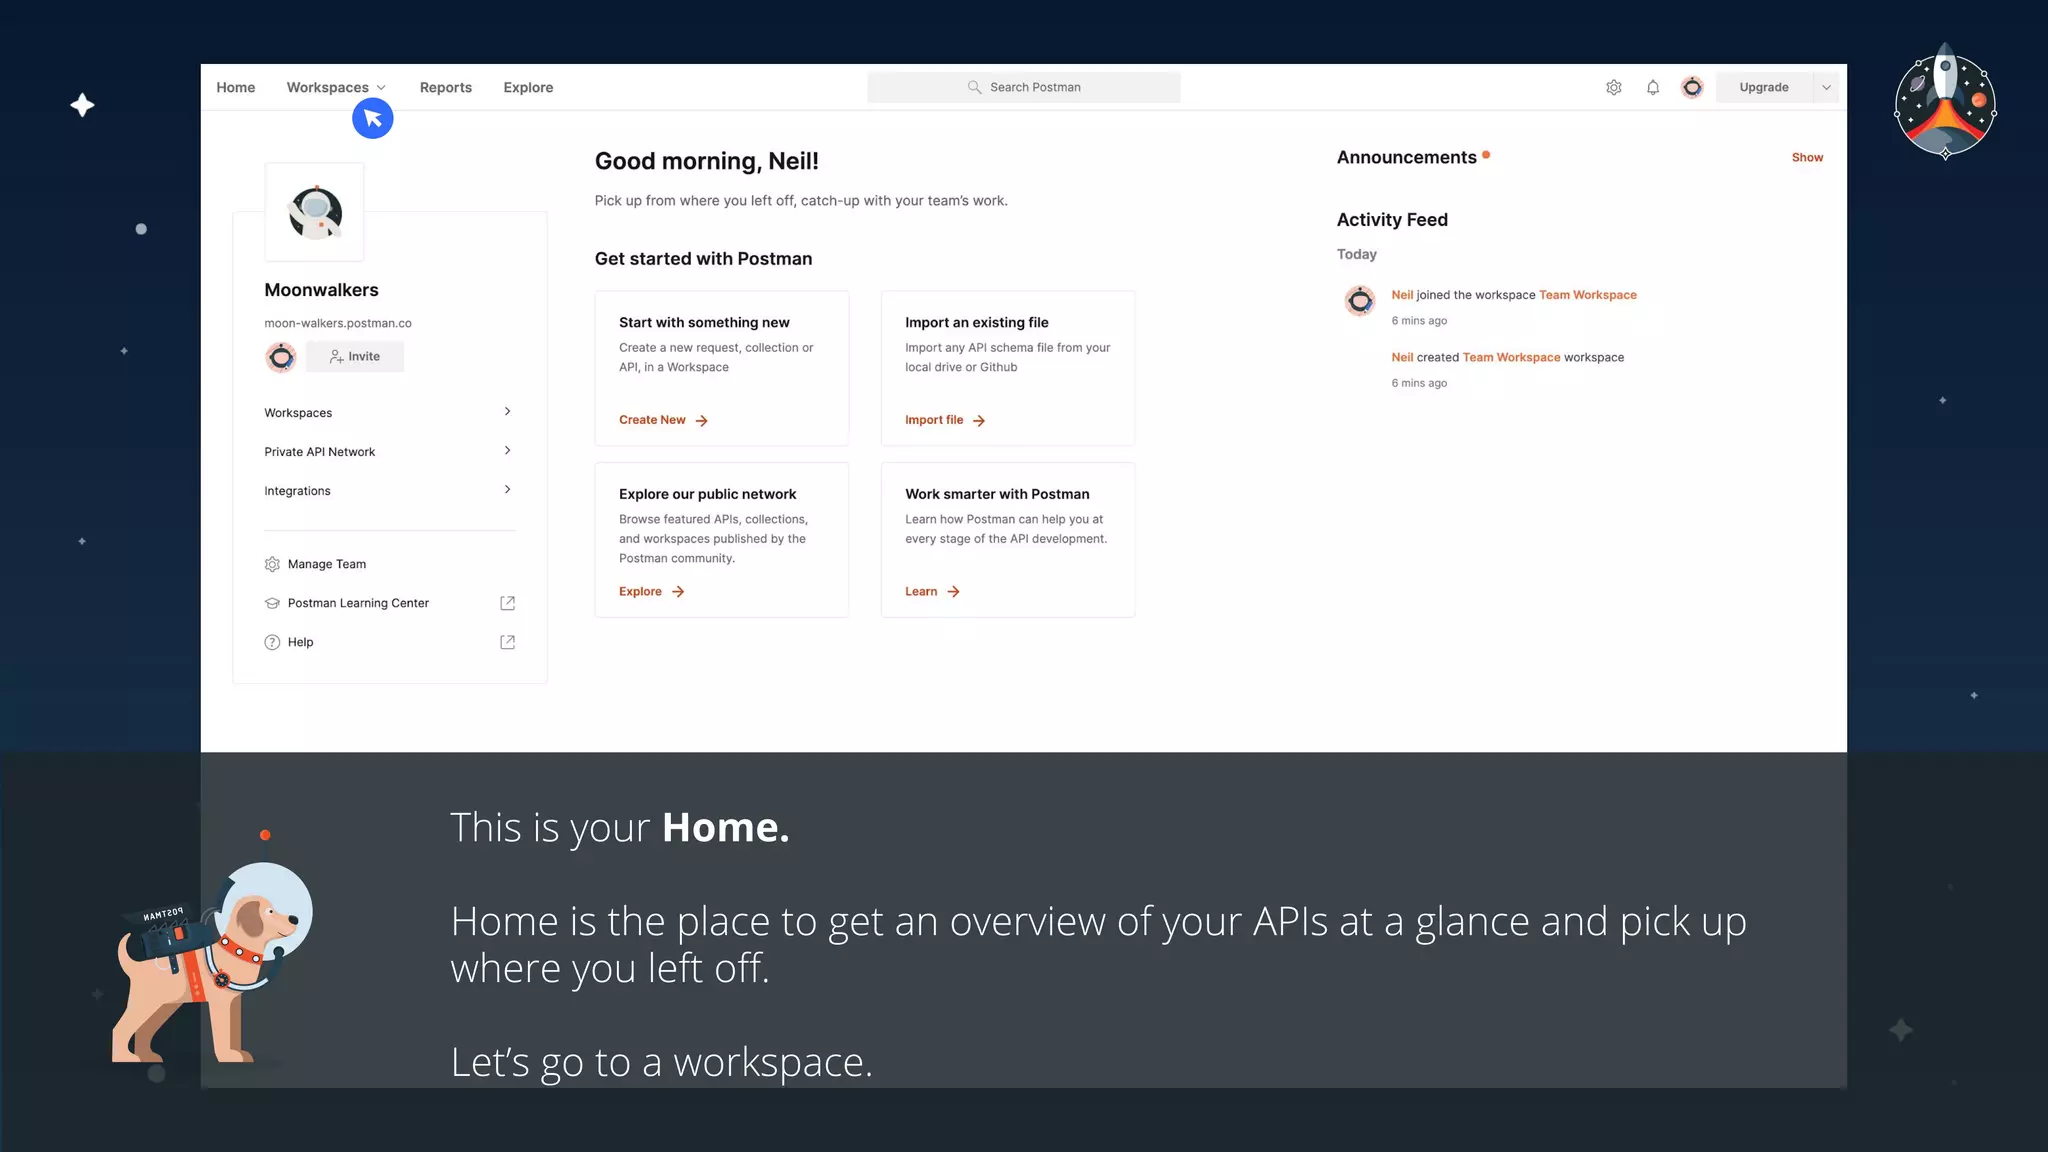This screenshot has height=1152, width=2048.
Task: Click the Upgrade button
Action: click(1764, 88)
